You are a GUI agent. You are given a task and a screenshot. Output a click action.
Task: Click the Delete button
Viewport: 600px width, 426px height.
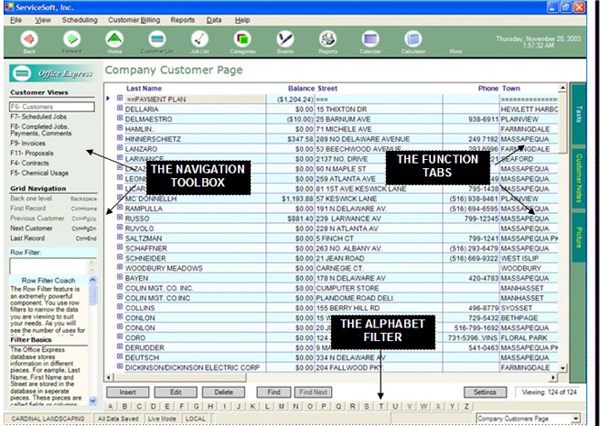click(223, 392)
